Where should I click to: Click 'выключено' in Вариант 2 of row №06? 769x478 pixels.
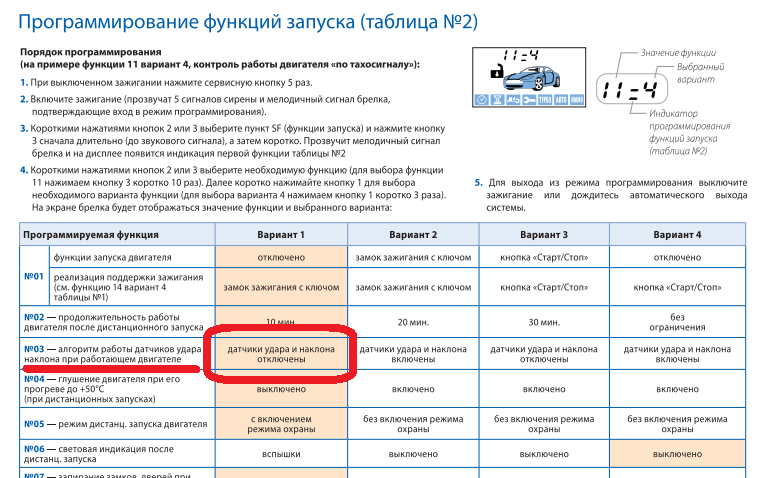pos(413,454)
